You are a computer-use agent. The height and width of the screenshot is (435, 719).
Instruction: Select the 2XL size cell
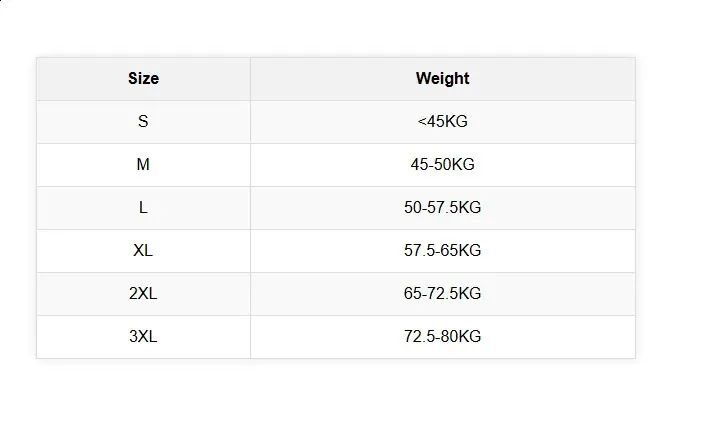pos(143,293)
